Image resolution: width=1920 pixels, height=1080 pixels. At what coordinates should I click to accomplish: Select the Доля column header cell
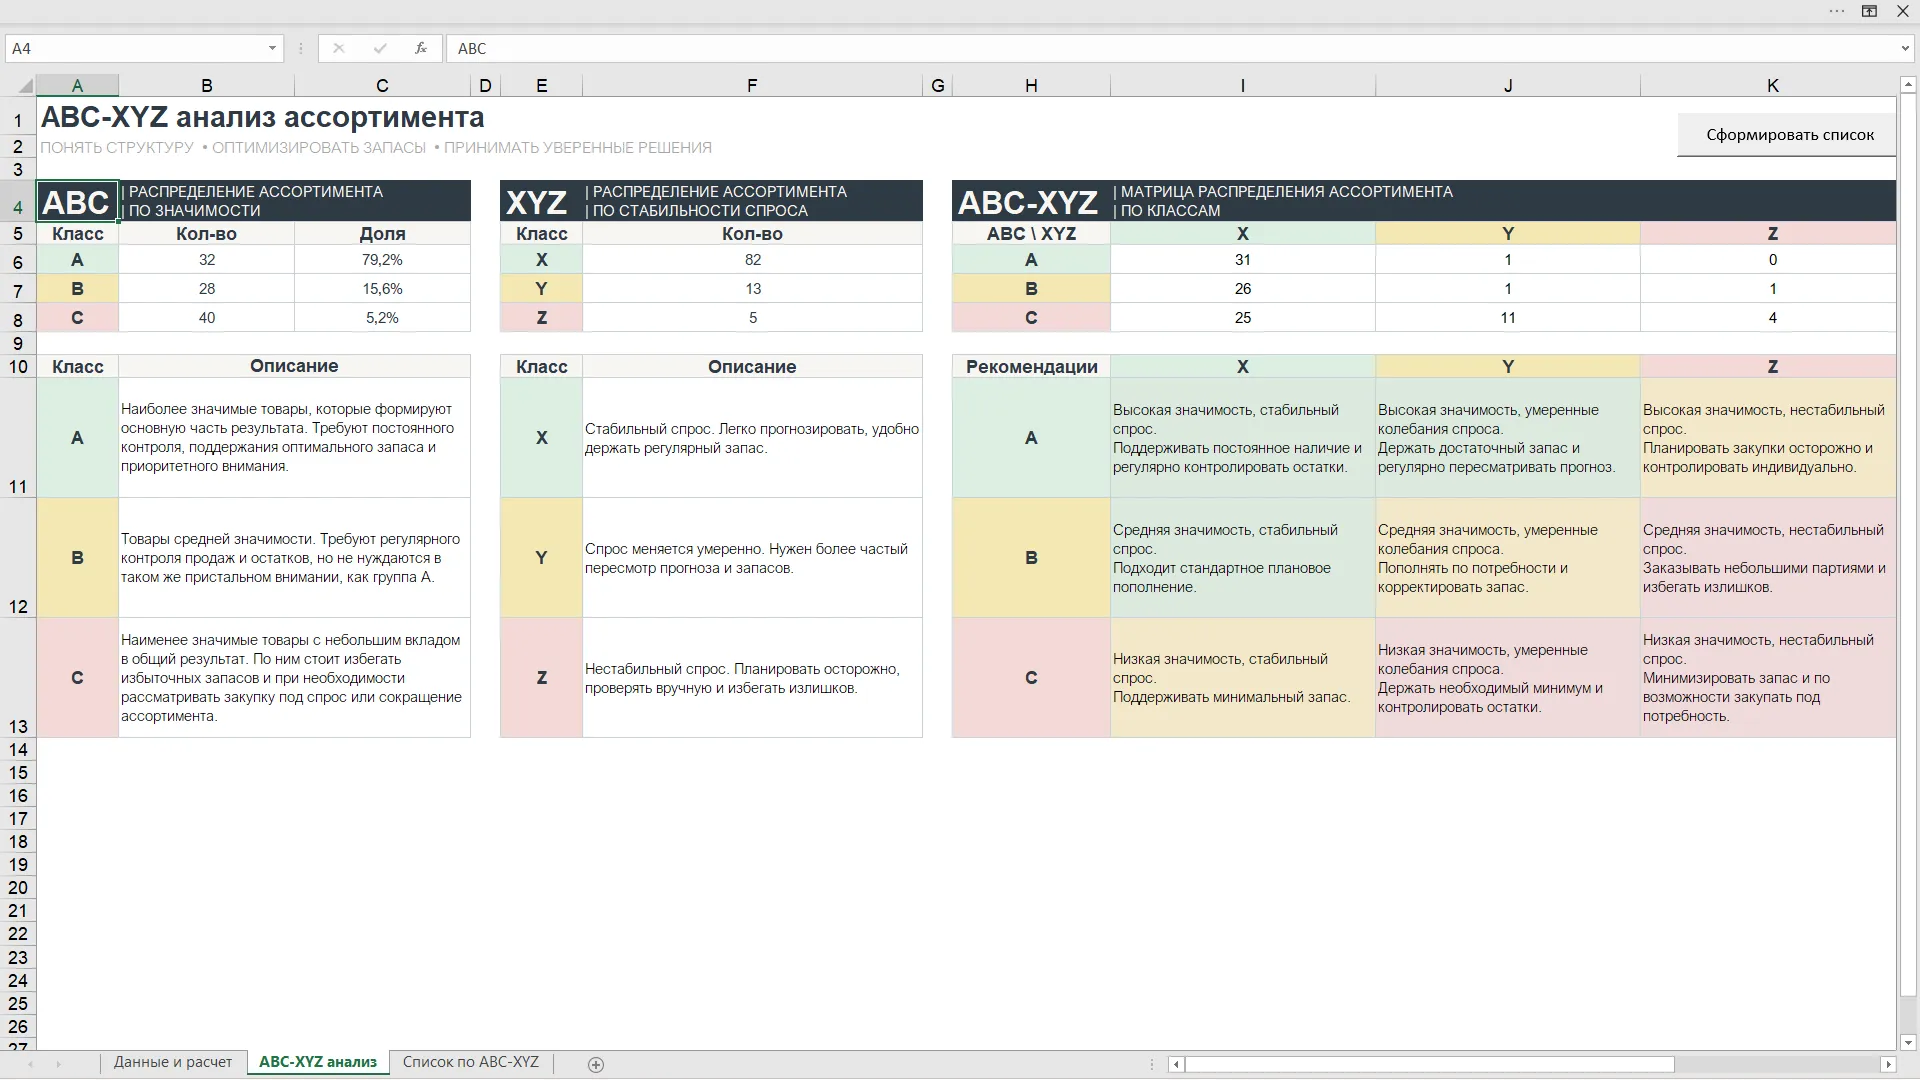tap(382, 234)
